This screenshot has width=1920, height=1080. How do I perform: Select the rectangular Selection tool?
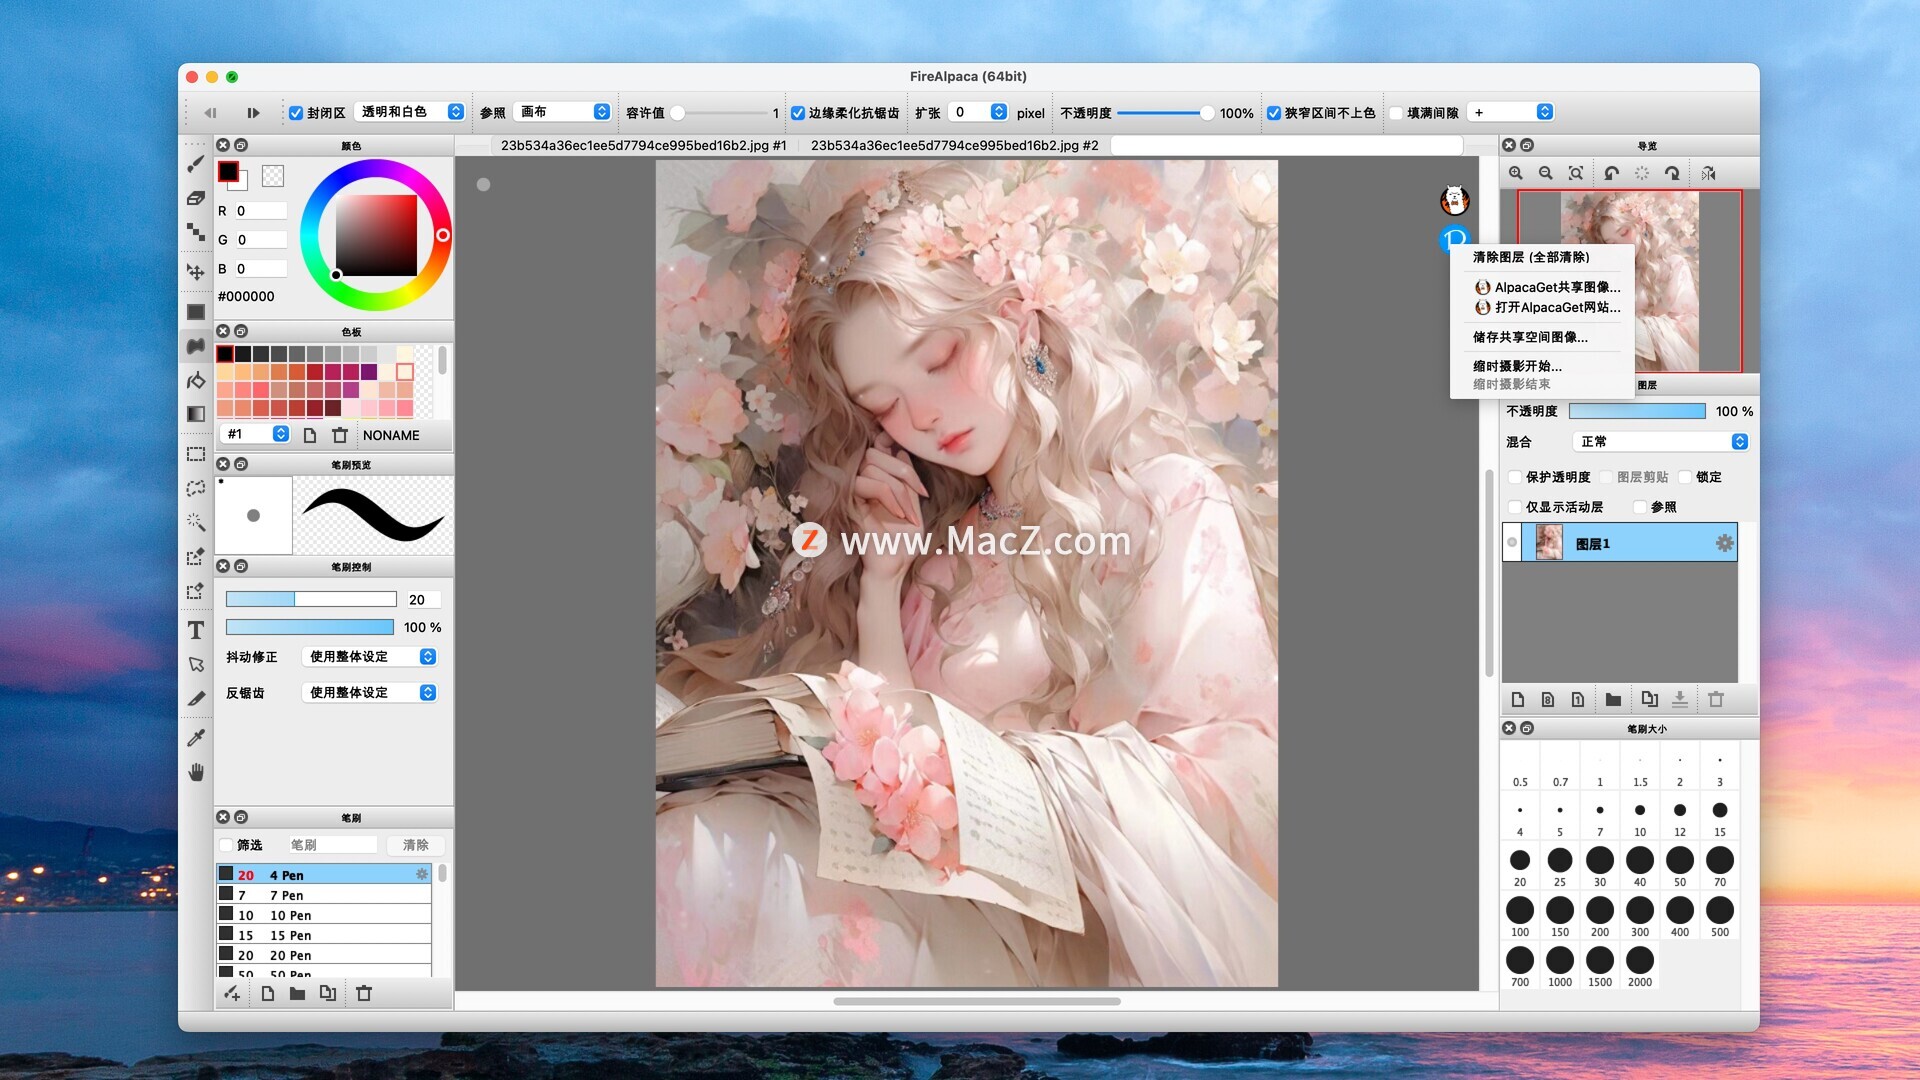196,454
